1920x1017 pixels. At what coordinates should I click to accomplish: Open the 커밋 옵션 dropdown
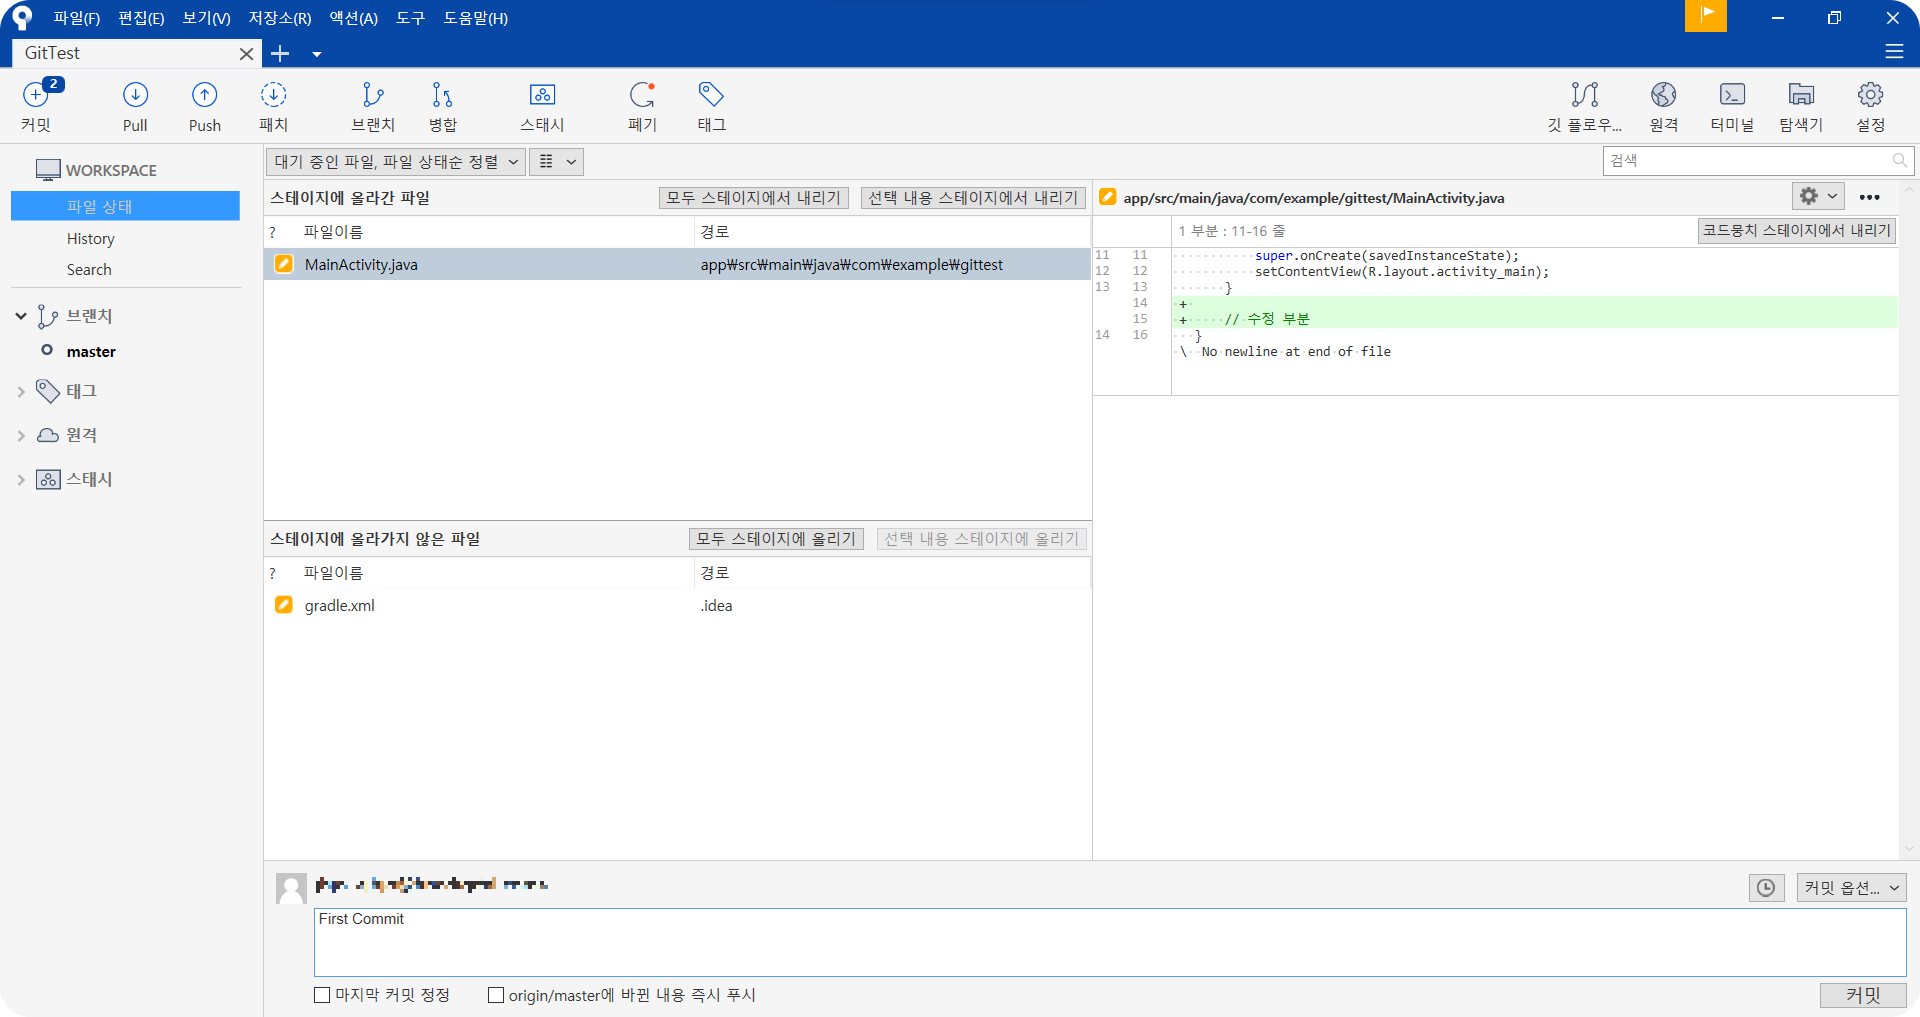tap(1850, 887)
